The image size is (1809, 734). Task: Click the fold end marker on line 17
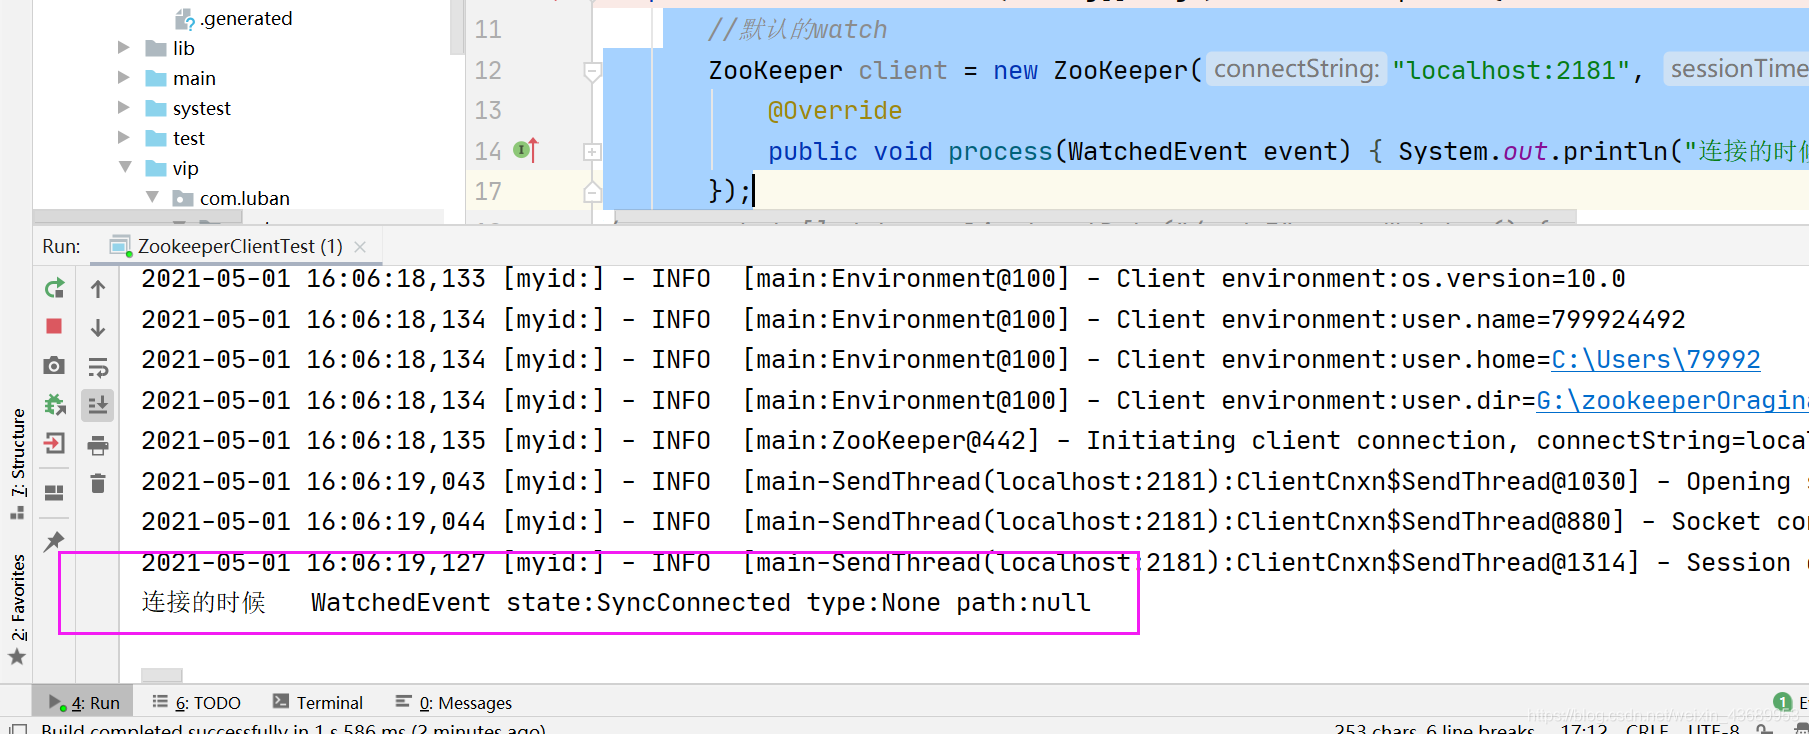point(592,191)
